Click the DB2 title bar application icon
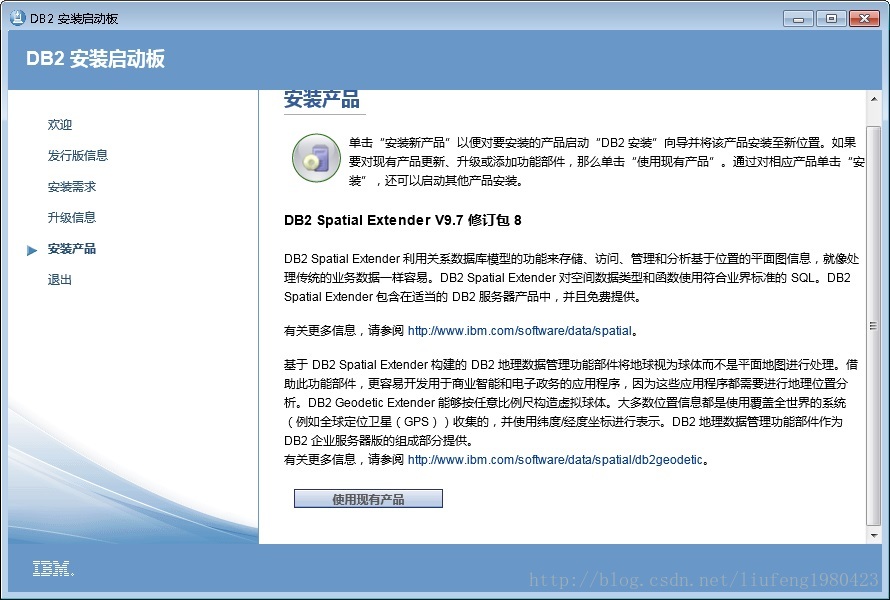The height and width of the screenshot is (600, 890). tap(18, 18)
